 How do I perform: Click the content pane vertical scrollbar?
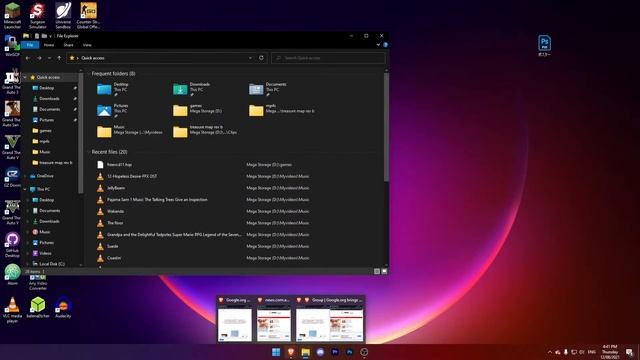point(386,127)
